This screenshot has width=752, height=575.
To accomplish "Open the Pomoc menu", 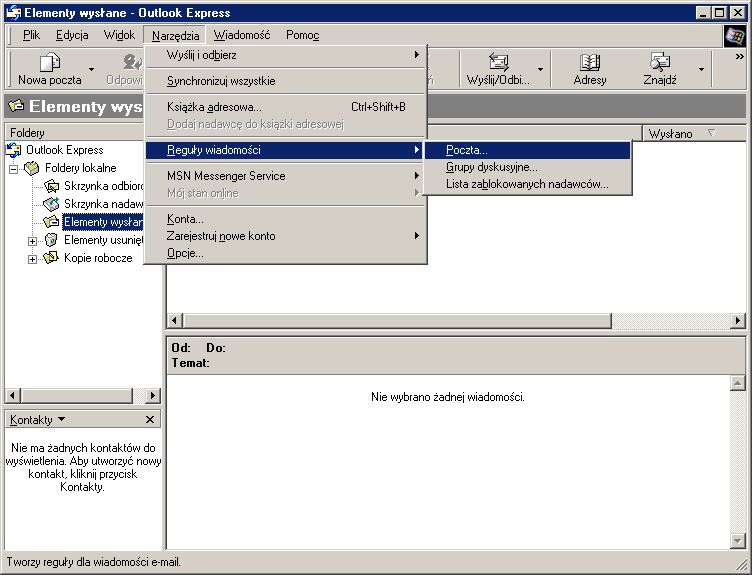I will (302, 35).
